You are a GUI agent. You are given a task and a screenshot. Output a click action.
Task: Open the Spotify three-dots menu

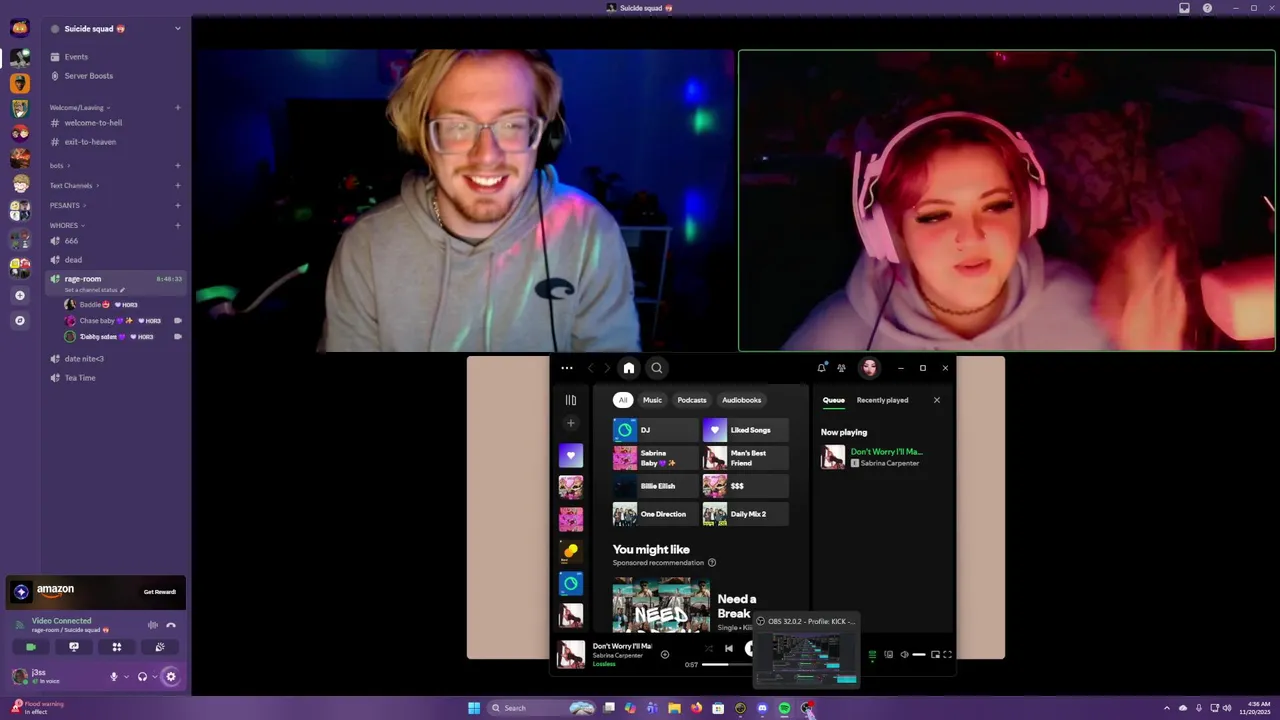point(567,368)
